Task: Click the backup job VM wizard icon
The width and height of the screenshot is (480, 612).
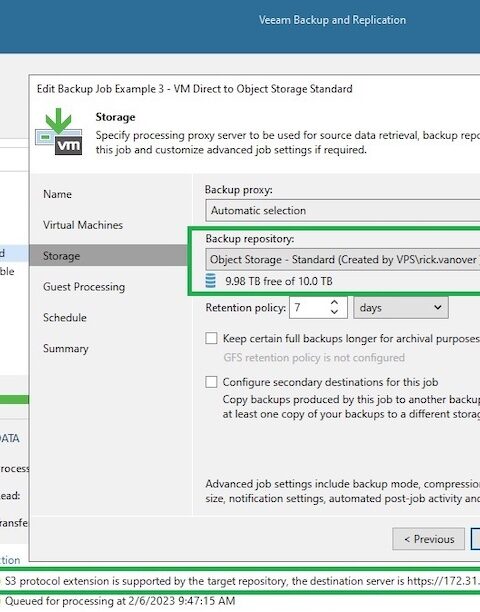Action: [x=59, y=132]
